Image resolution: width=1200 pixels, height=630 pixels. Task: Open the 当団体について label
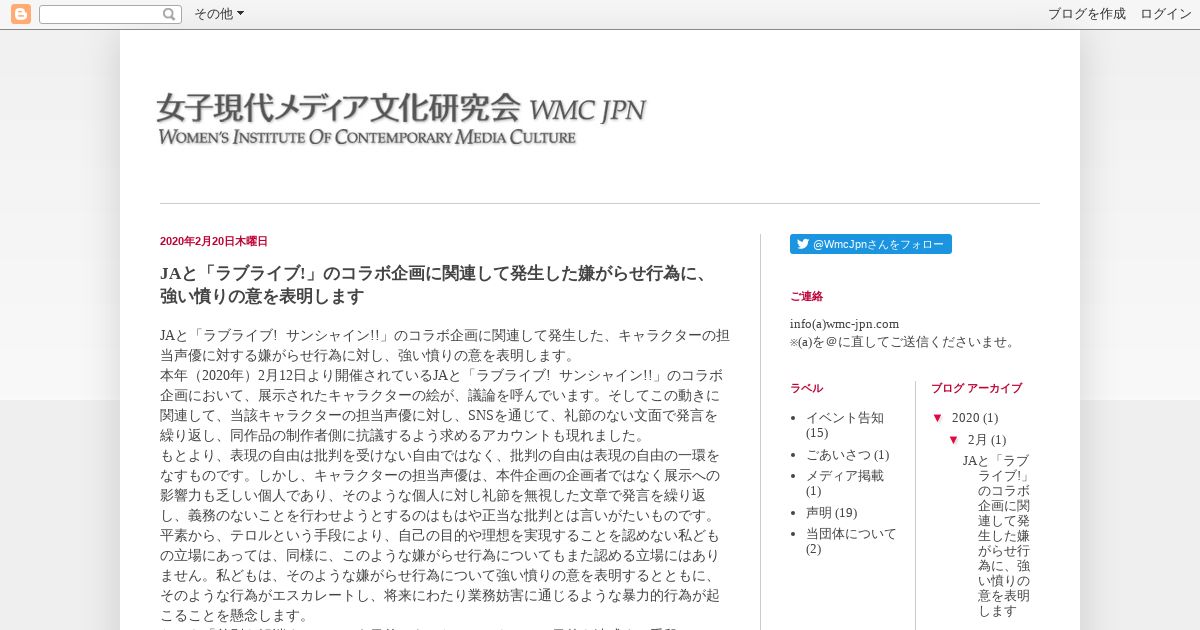pyautogui.click(x=851, y=534)
